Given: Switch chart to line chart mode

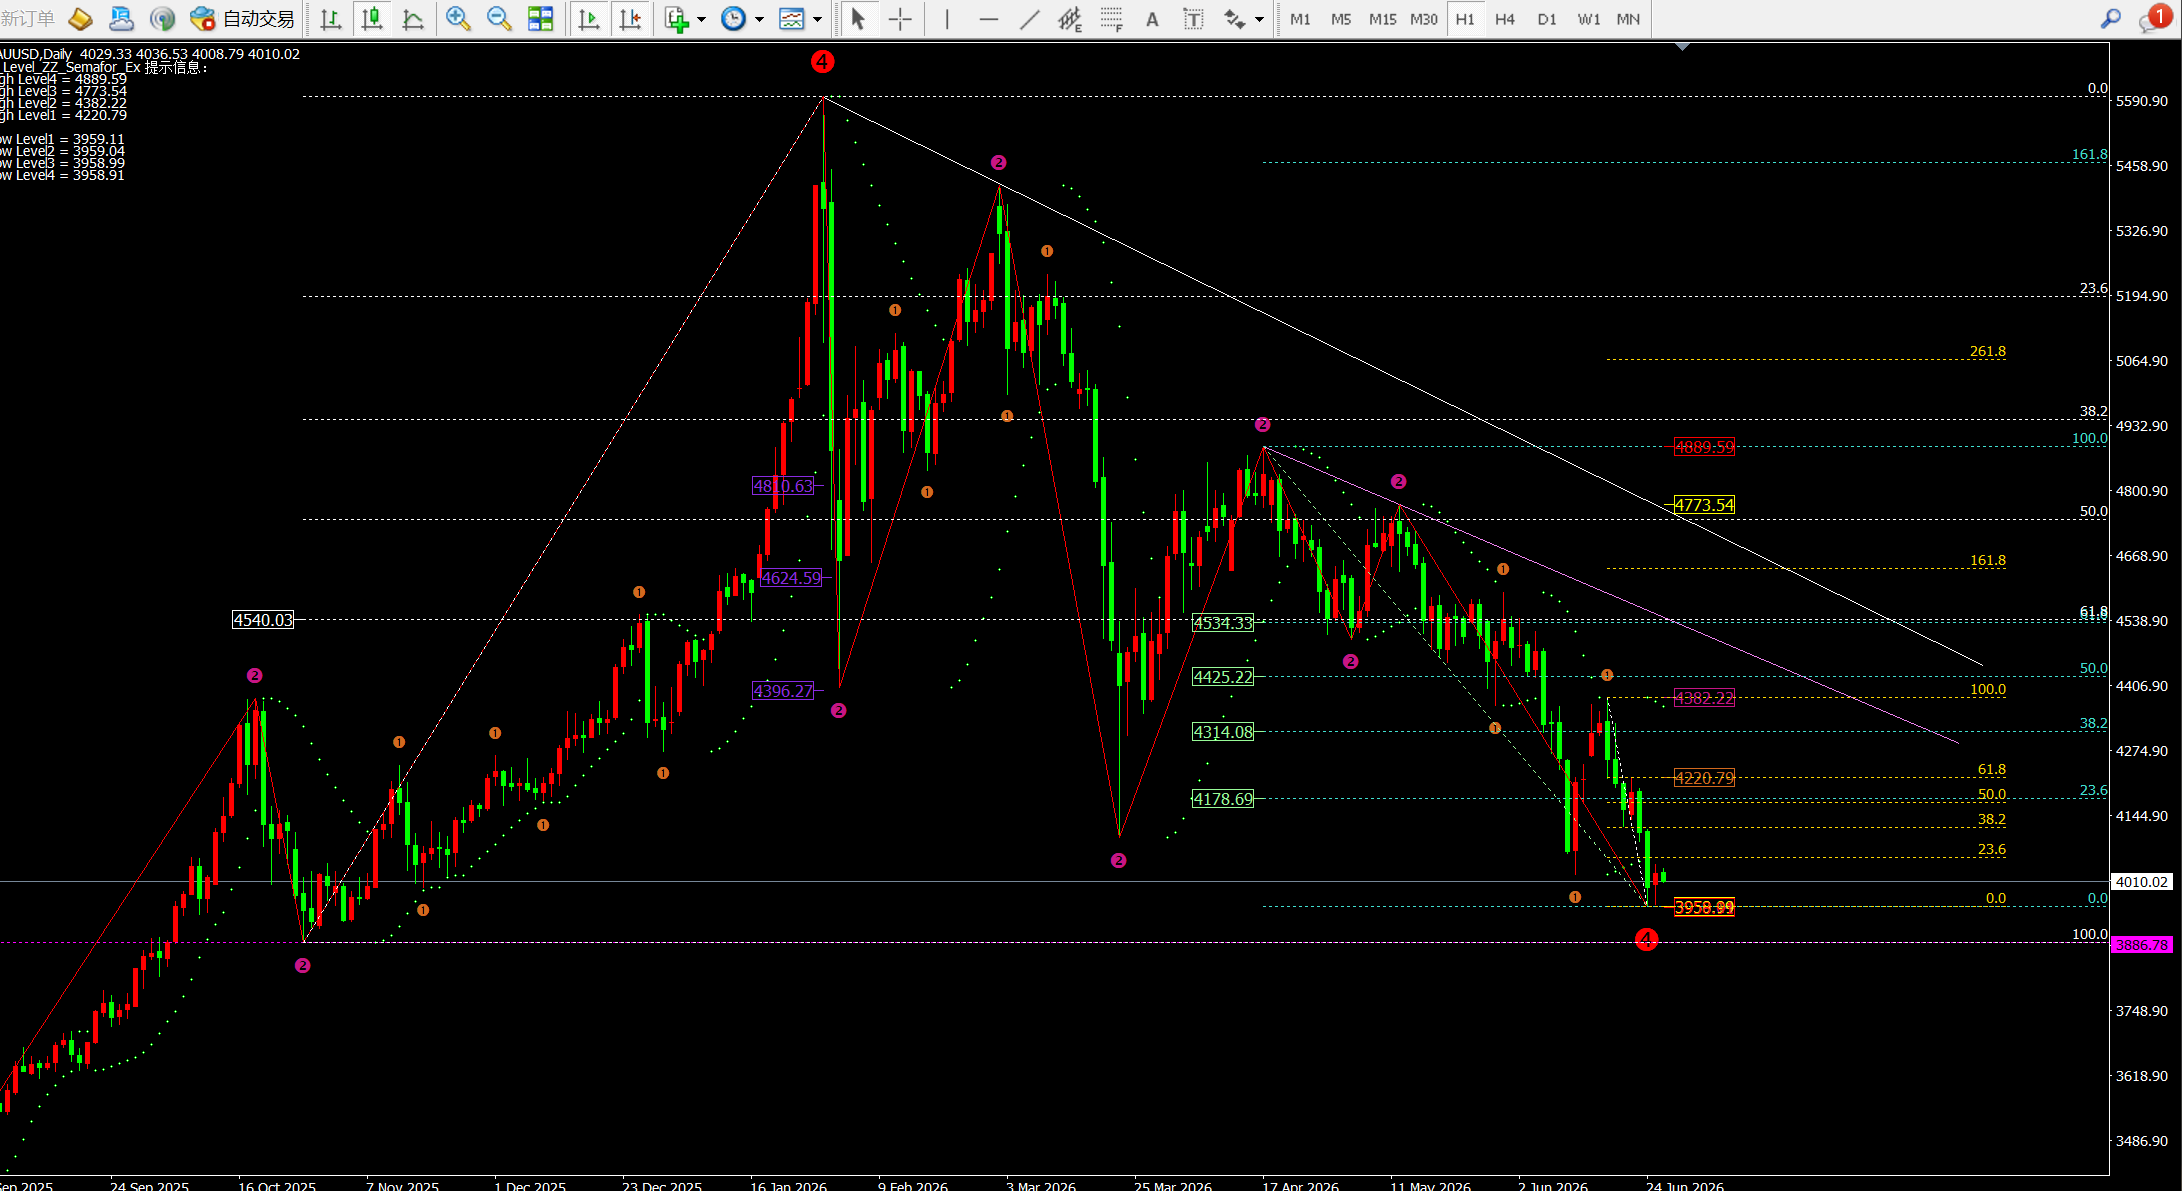Looking at the screenshot, I should [x=413, y=18].
